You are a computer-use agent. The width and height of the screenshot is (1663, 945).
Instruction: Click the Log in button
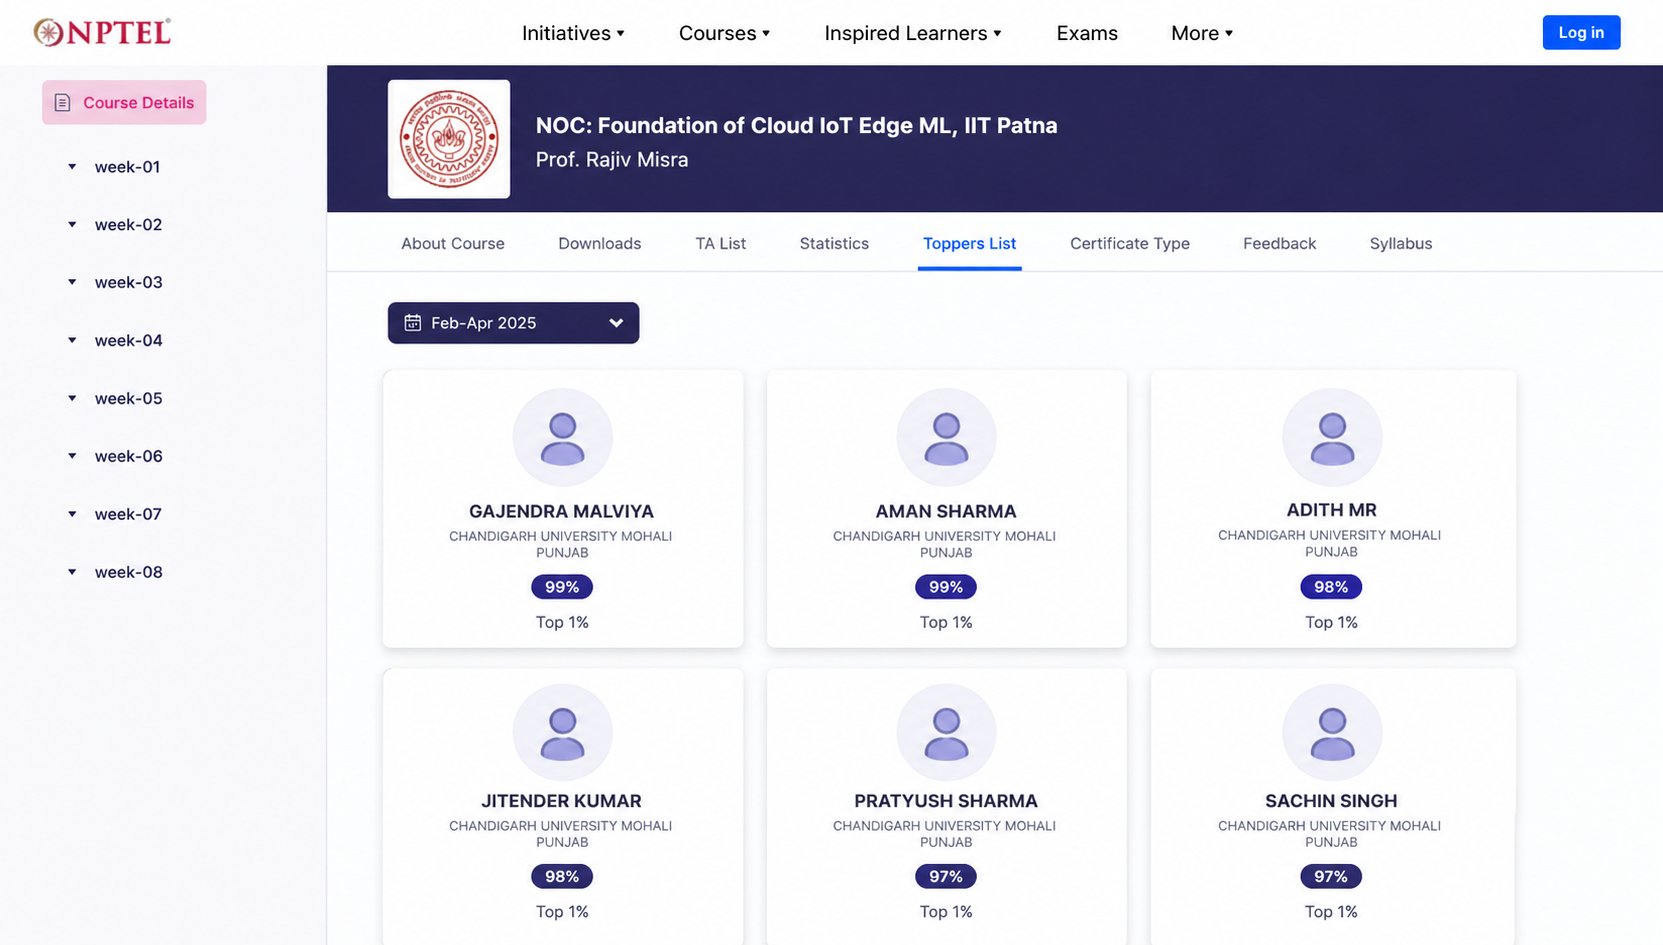[1580, 32]
